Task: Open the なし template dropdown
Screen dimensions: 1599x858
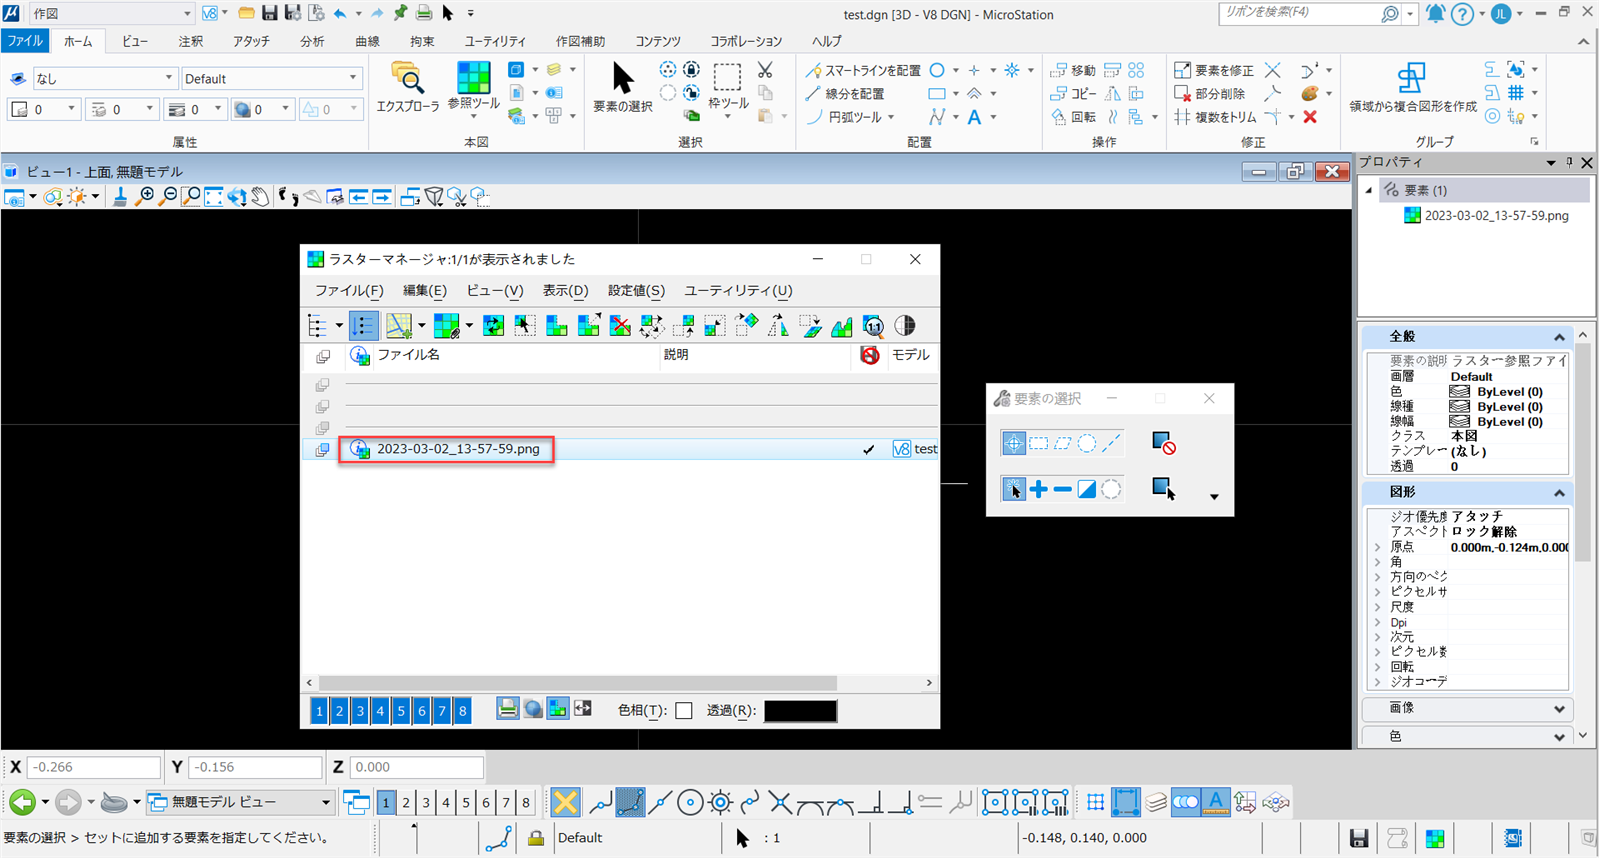Action: point(105,78)
